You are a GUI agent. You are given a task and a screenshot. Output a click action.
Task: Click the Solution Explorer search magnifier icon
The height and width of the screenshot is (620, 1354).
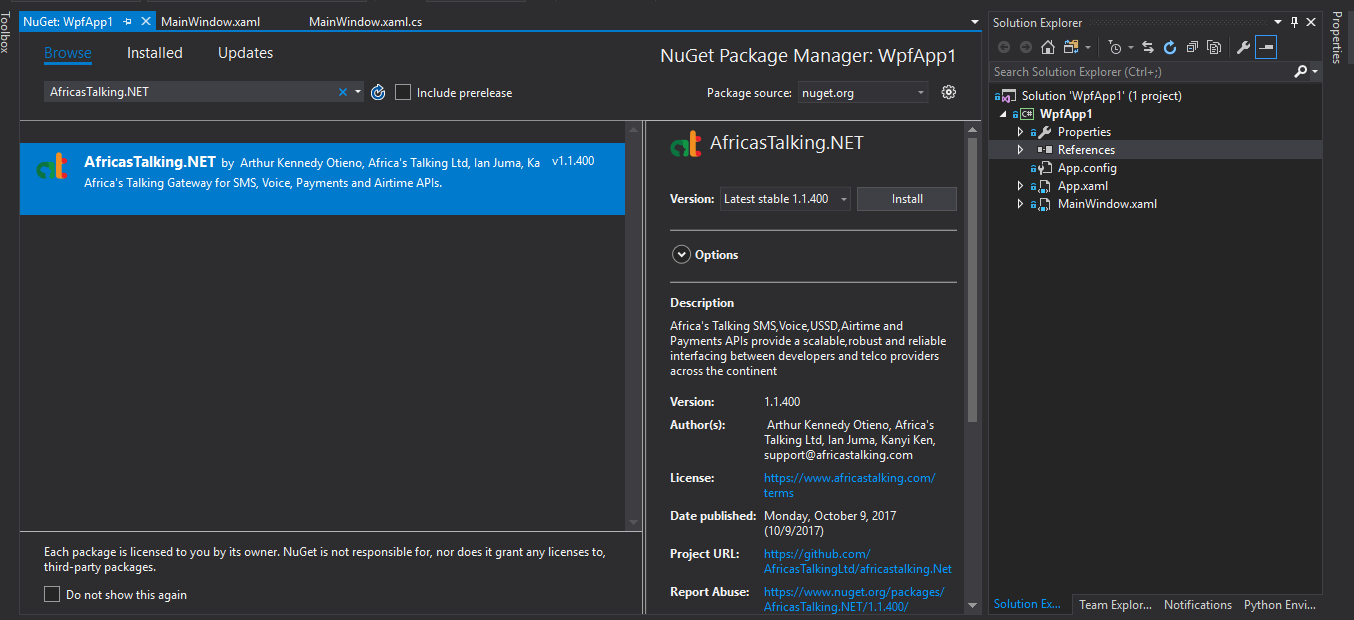point(1300,71)
